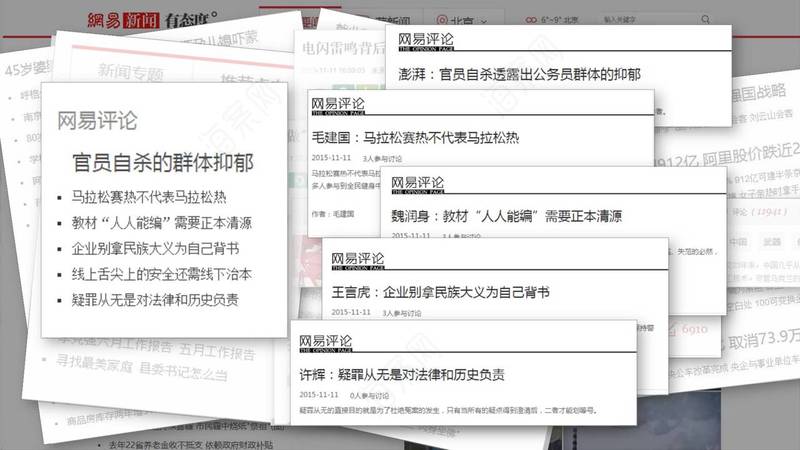Click 网易评论 logo on the 魏润身 card
The height and width of the screenshot is (450, 800).
(x=418, y=185)
